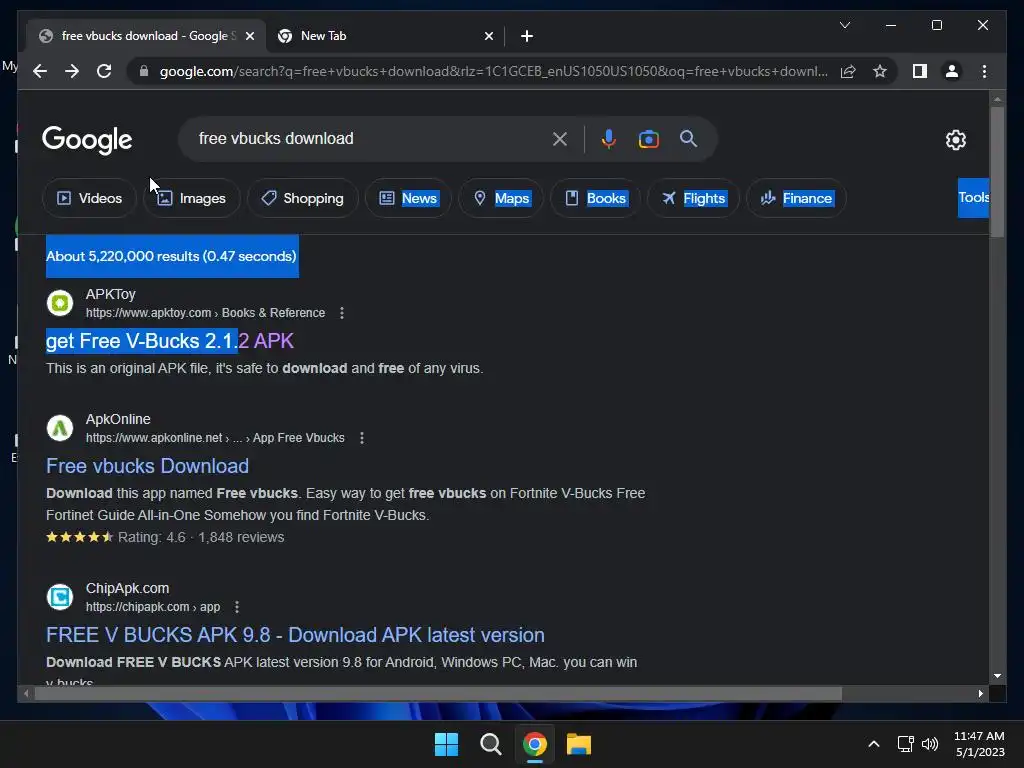Click the Google logo
This screenshot has width=1024, height=768.
click(x=87, y=139)
